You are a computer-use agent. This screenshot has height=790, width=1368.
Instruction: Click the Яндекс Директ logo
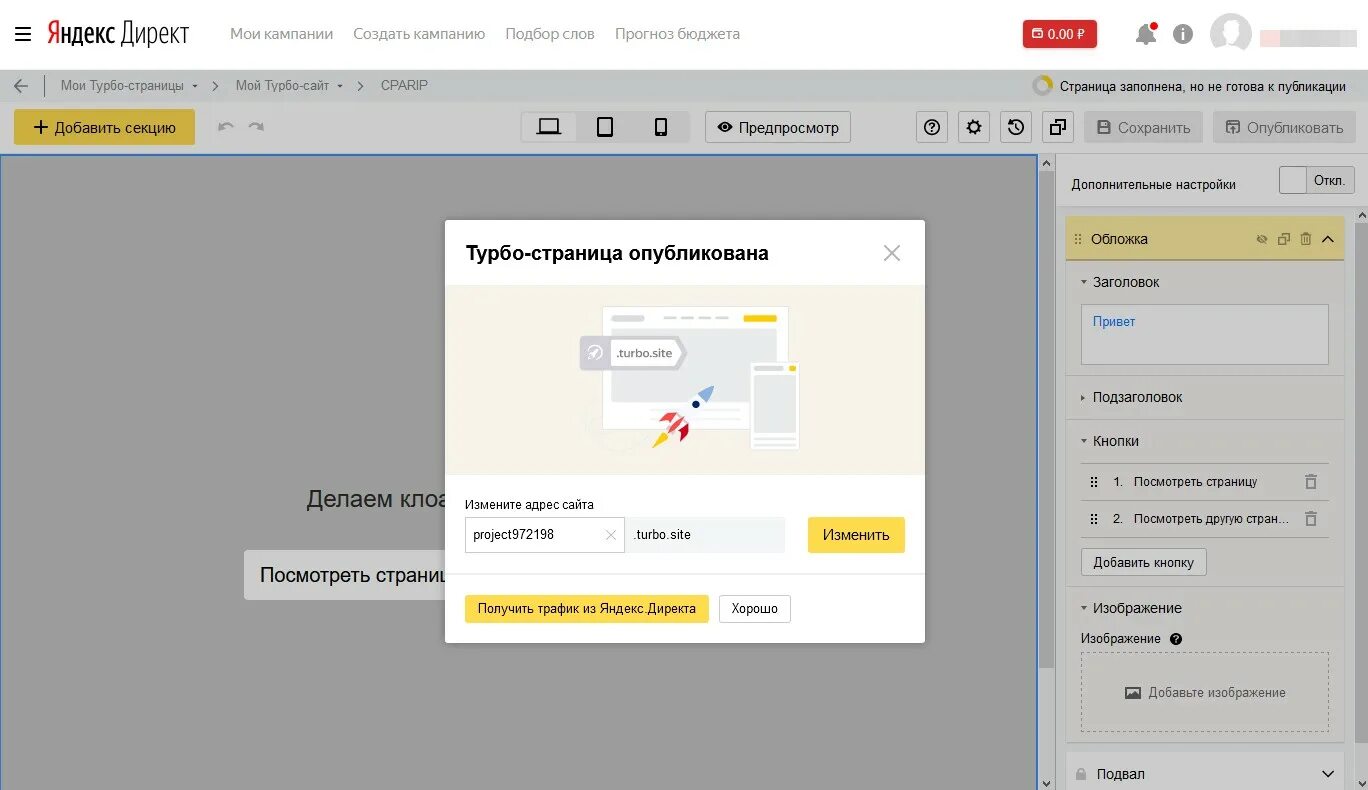click(118, 34)
